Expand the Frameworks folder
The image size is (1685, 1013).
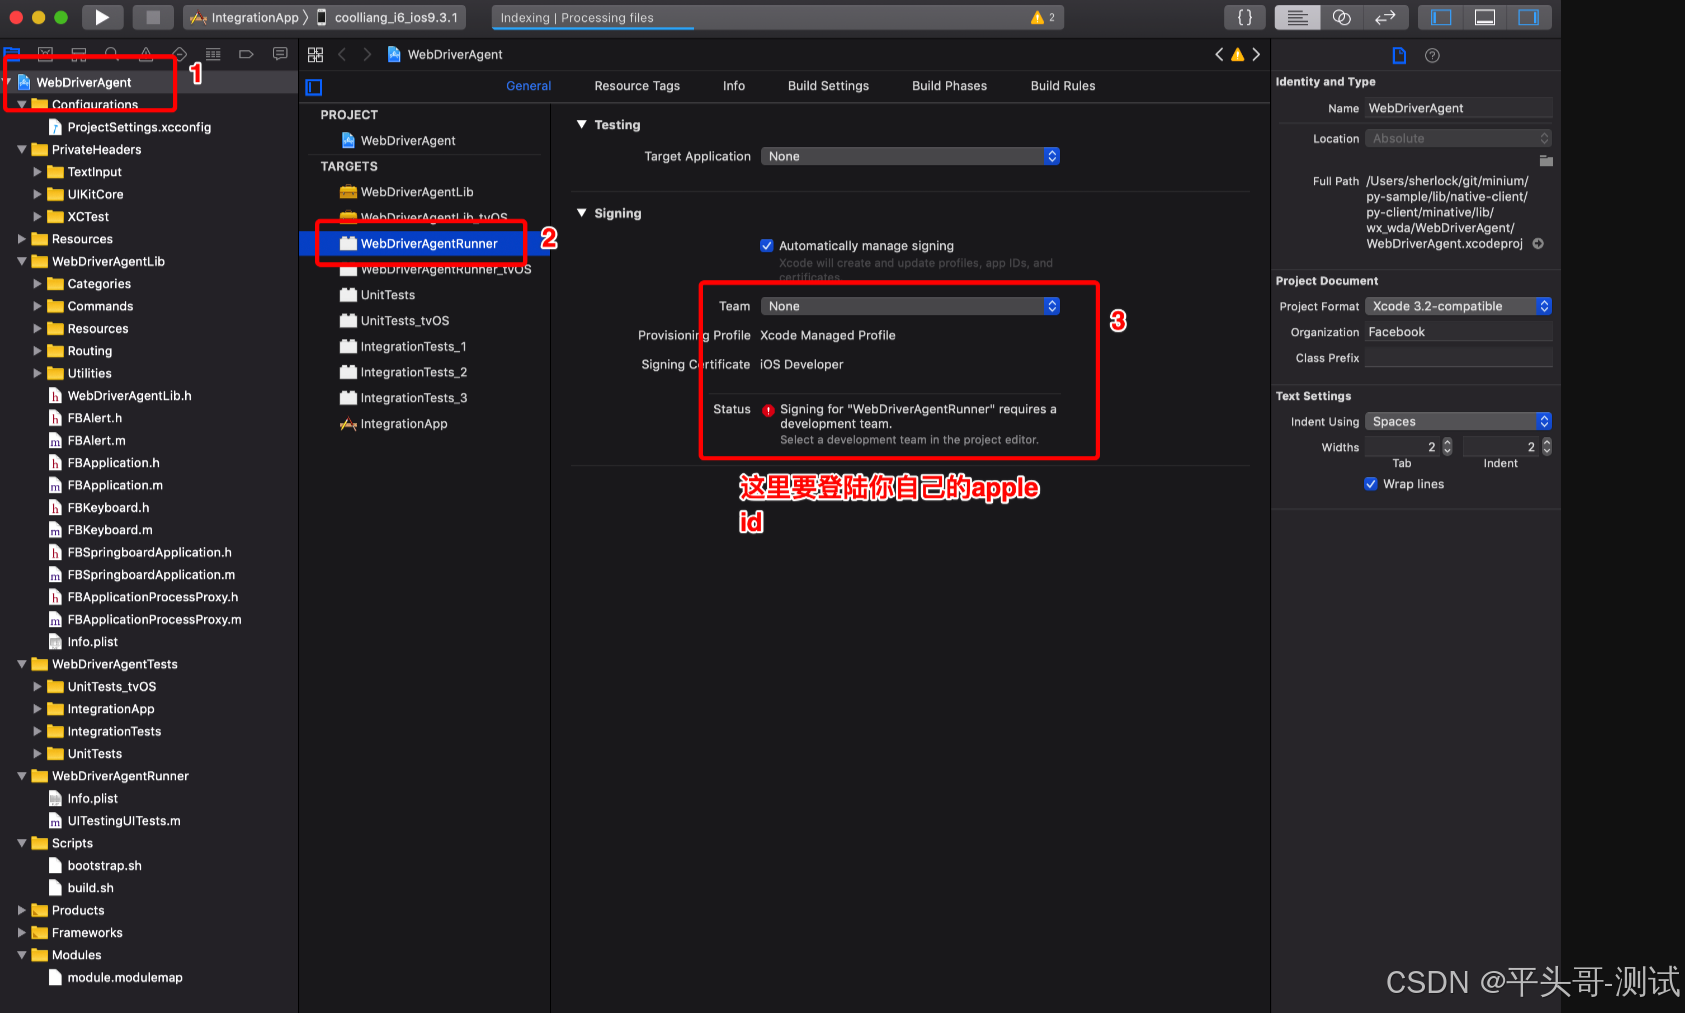coord(22,932)
